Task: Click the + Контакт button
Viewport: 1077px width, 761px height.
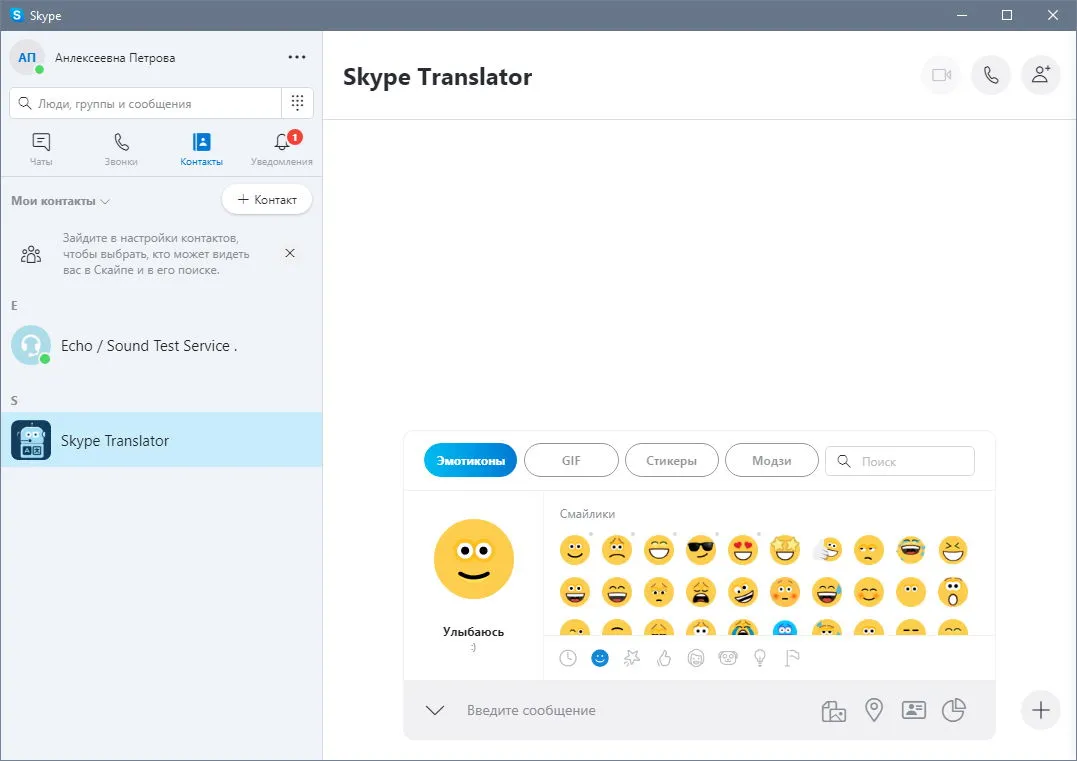Action: [x=267, y=200]
